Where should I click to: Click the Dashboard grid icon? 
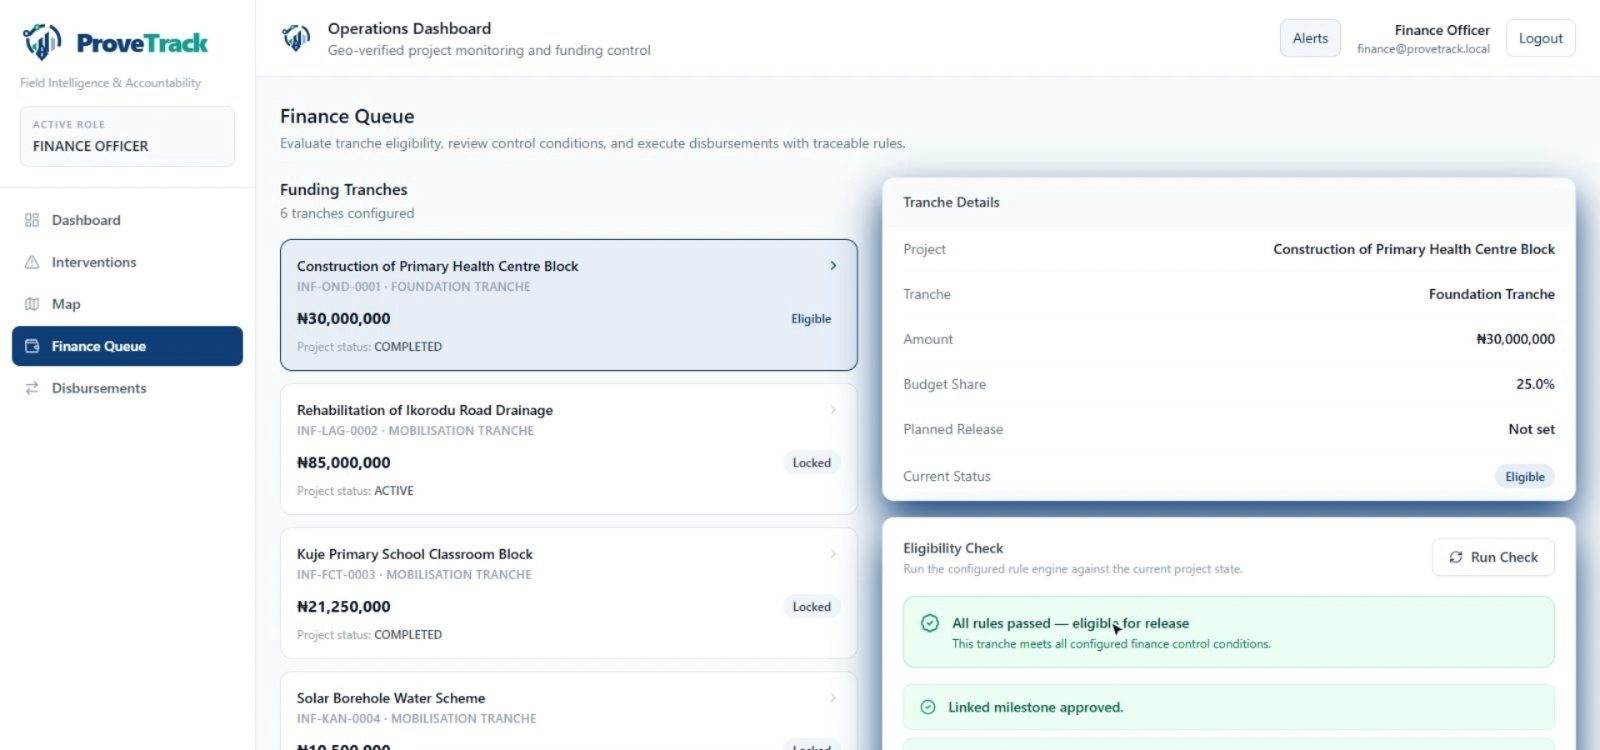[x=32, y=220]
